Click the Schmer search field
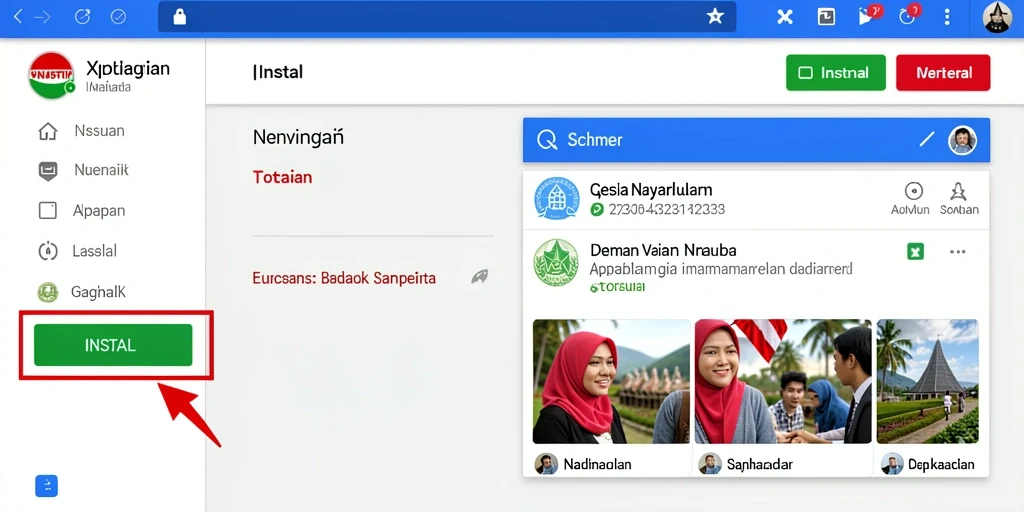The width and height of the screenshot is (1024, 512). point(756,140)
